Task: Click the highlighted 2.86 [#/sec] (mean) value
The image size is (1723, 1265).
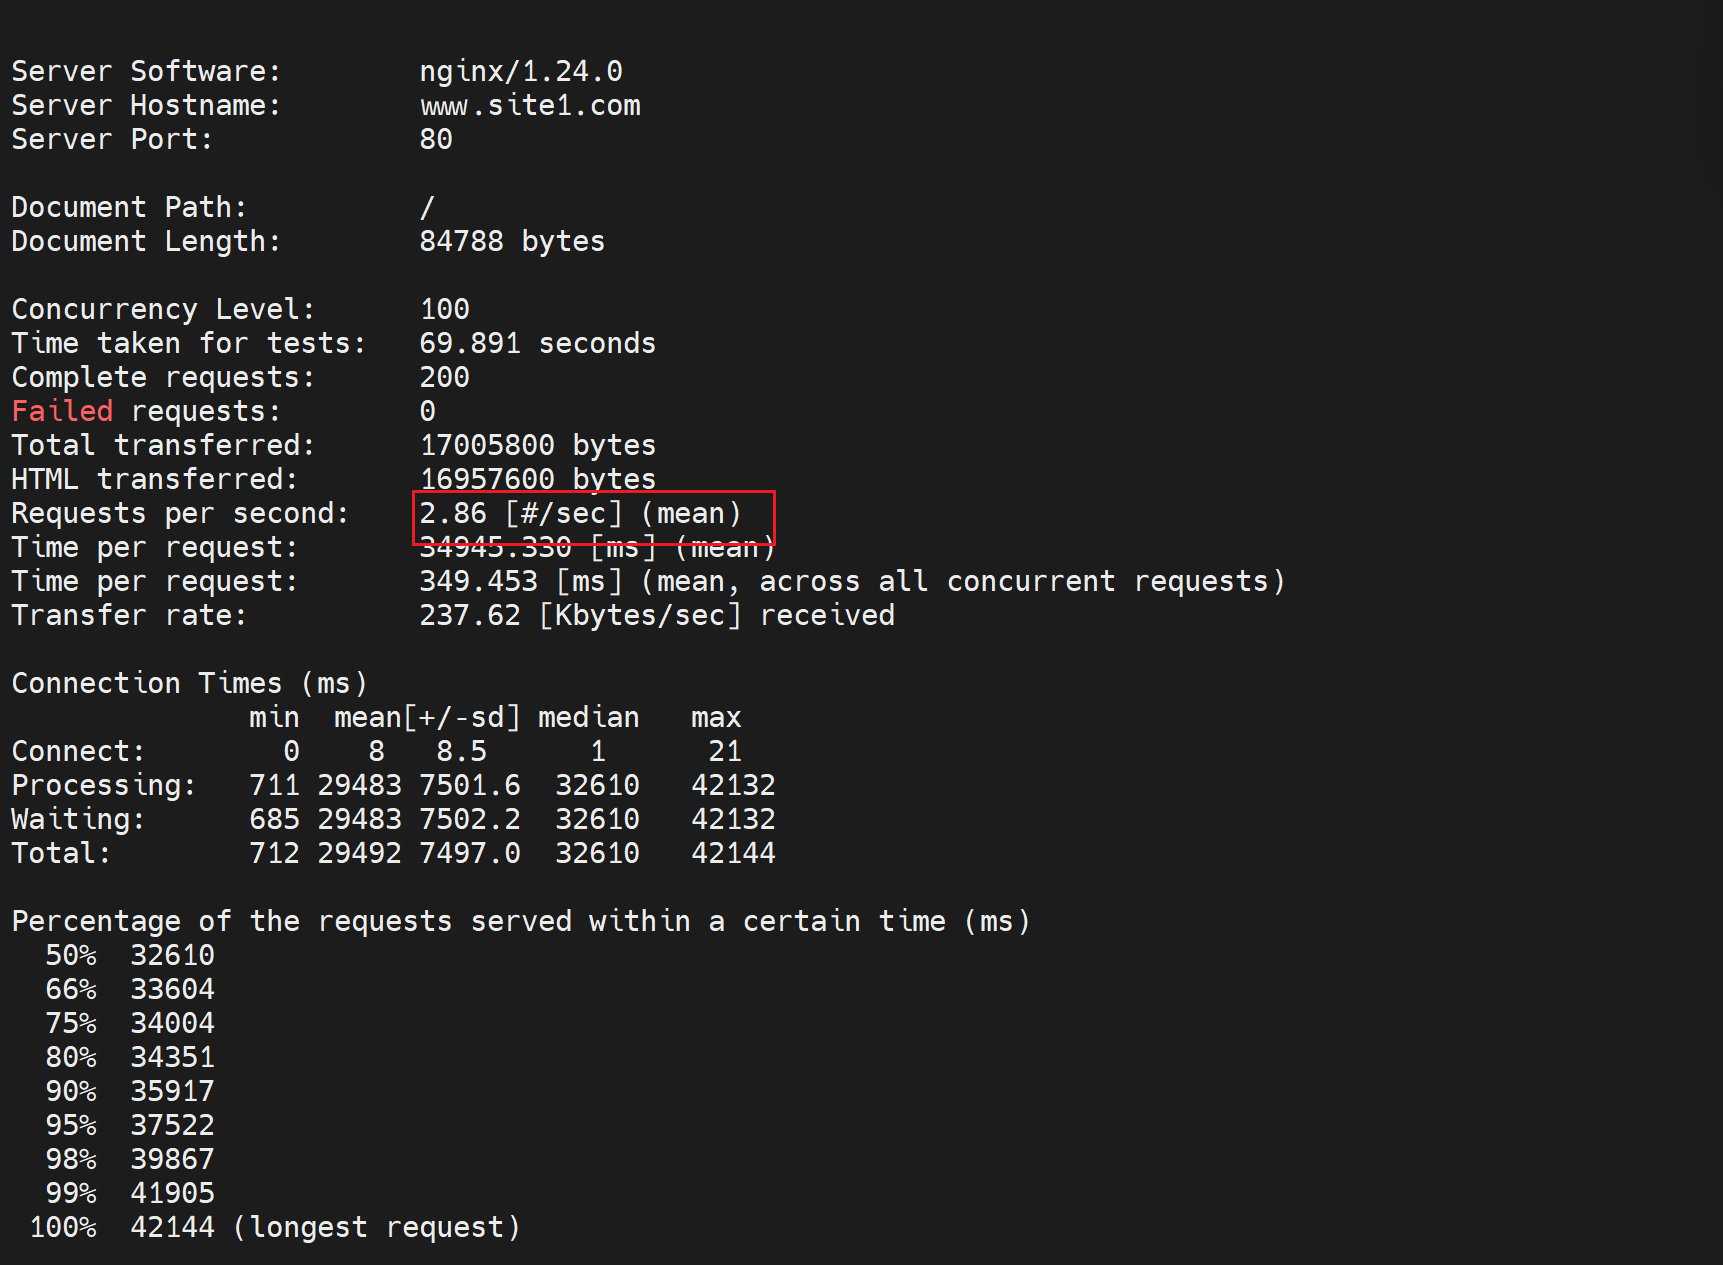Action: pyautogui.click(x=580, y=514)
